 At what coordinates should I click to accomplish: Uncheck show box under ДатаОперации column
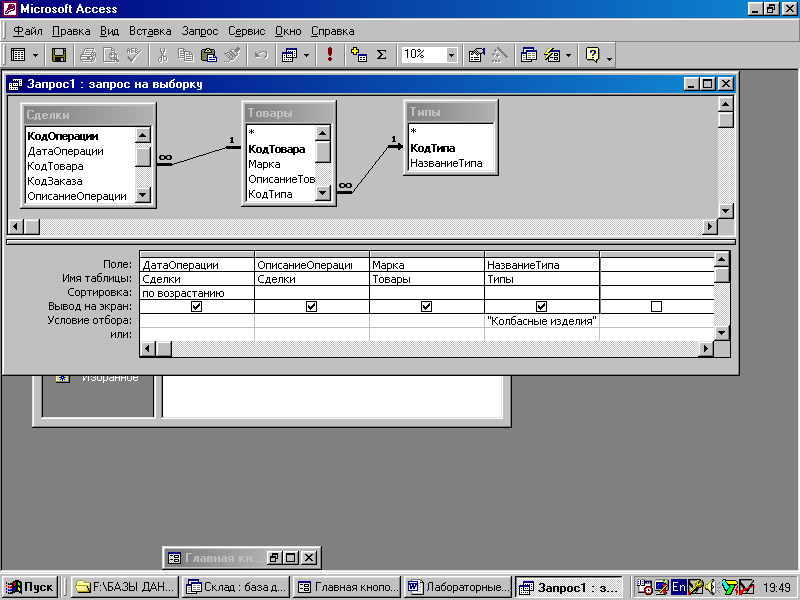click(196, 306)
